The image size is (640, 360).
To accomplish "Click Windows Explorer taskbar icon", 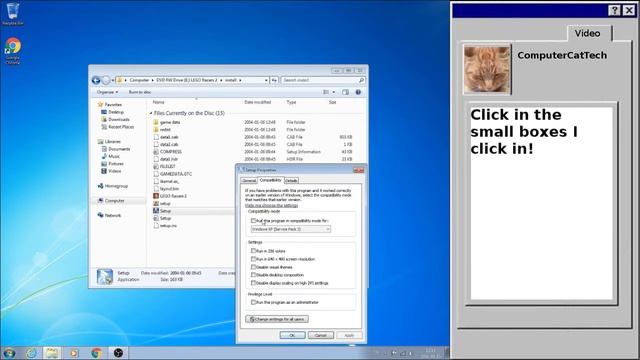I will (x=52, y=353).
